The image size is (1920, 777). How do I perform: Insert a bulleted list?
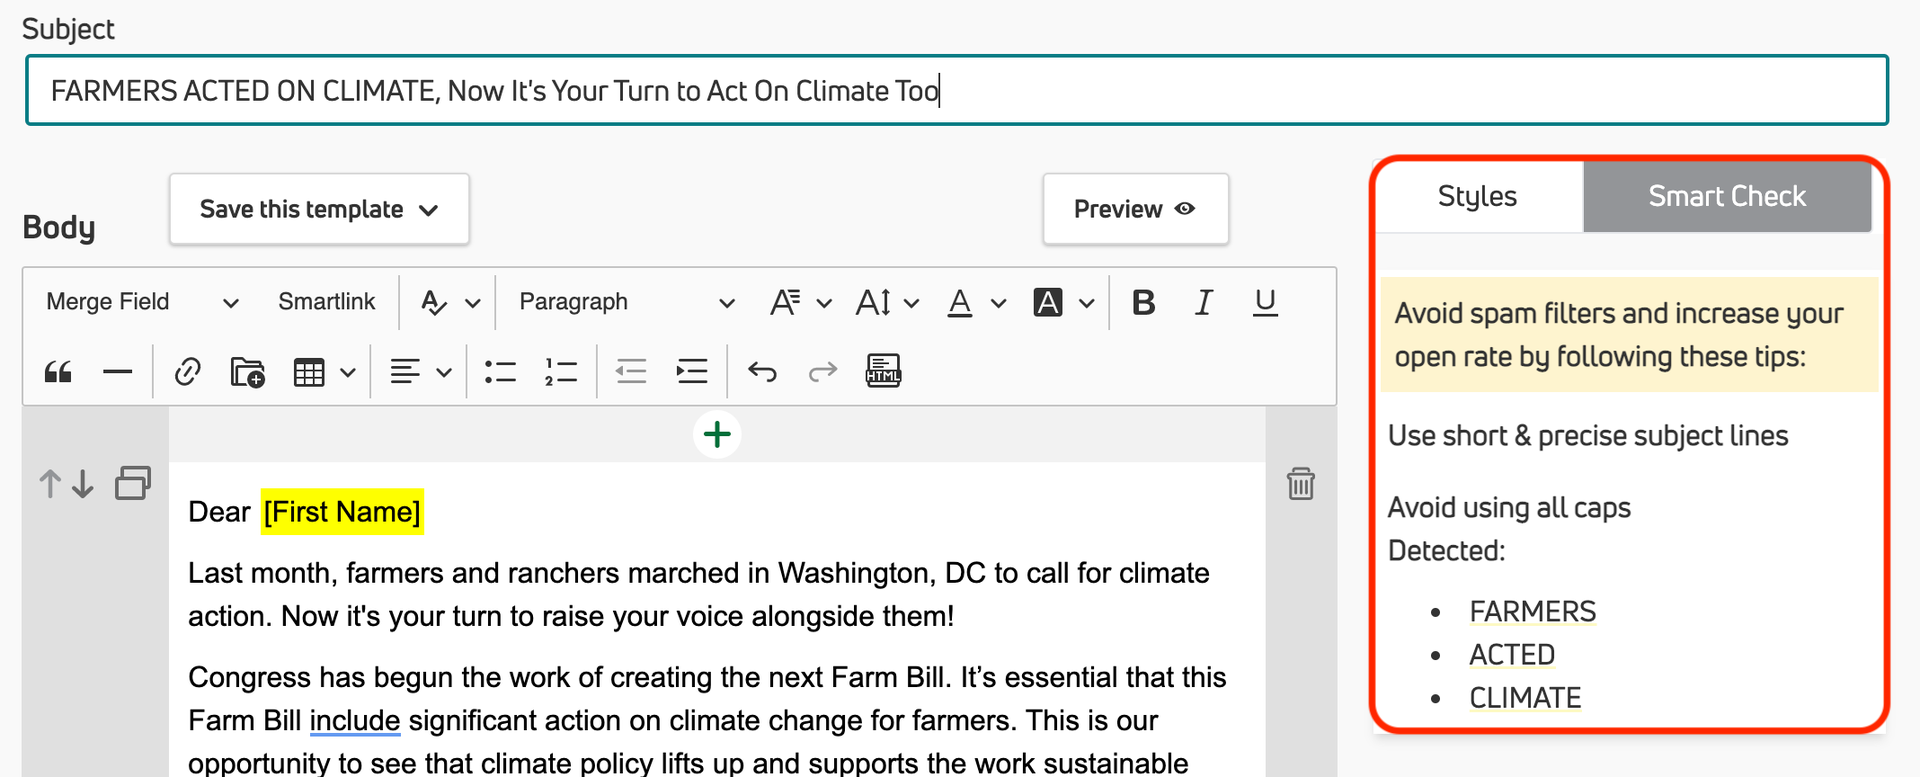coord(500,373)
